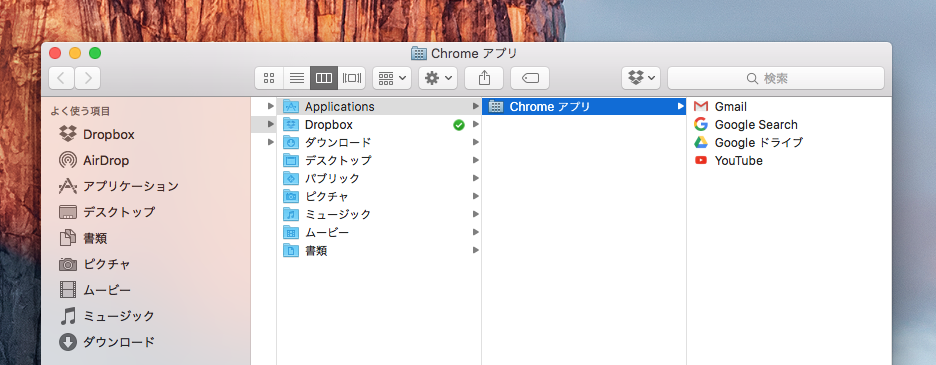
Task: Select the ミュージック folder in column
Action: [x=379, y=214]
